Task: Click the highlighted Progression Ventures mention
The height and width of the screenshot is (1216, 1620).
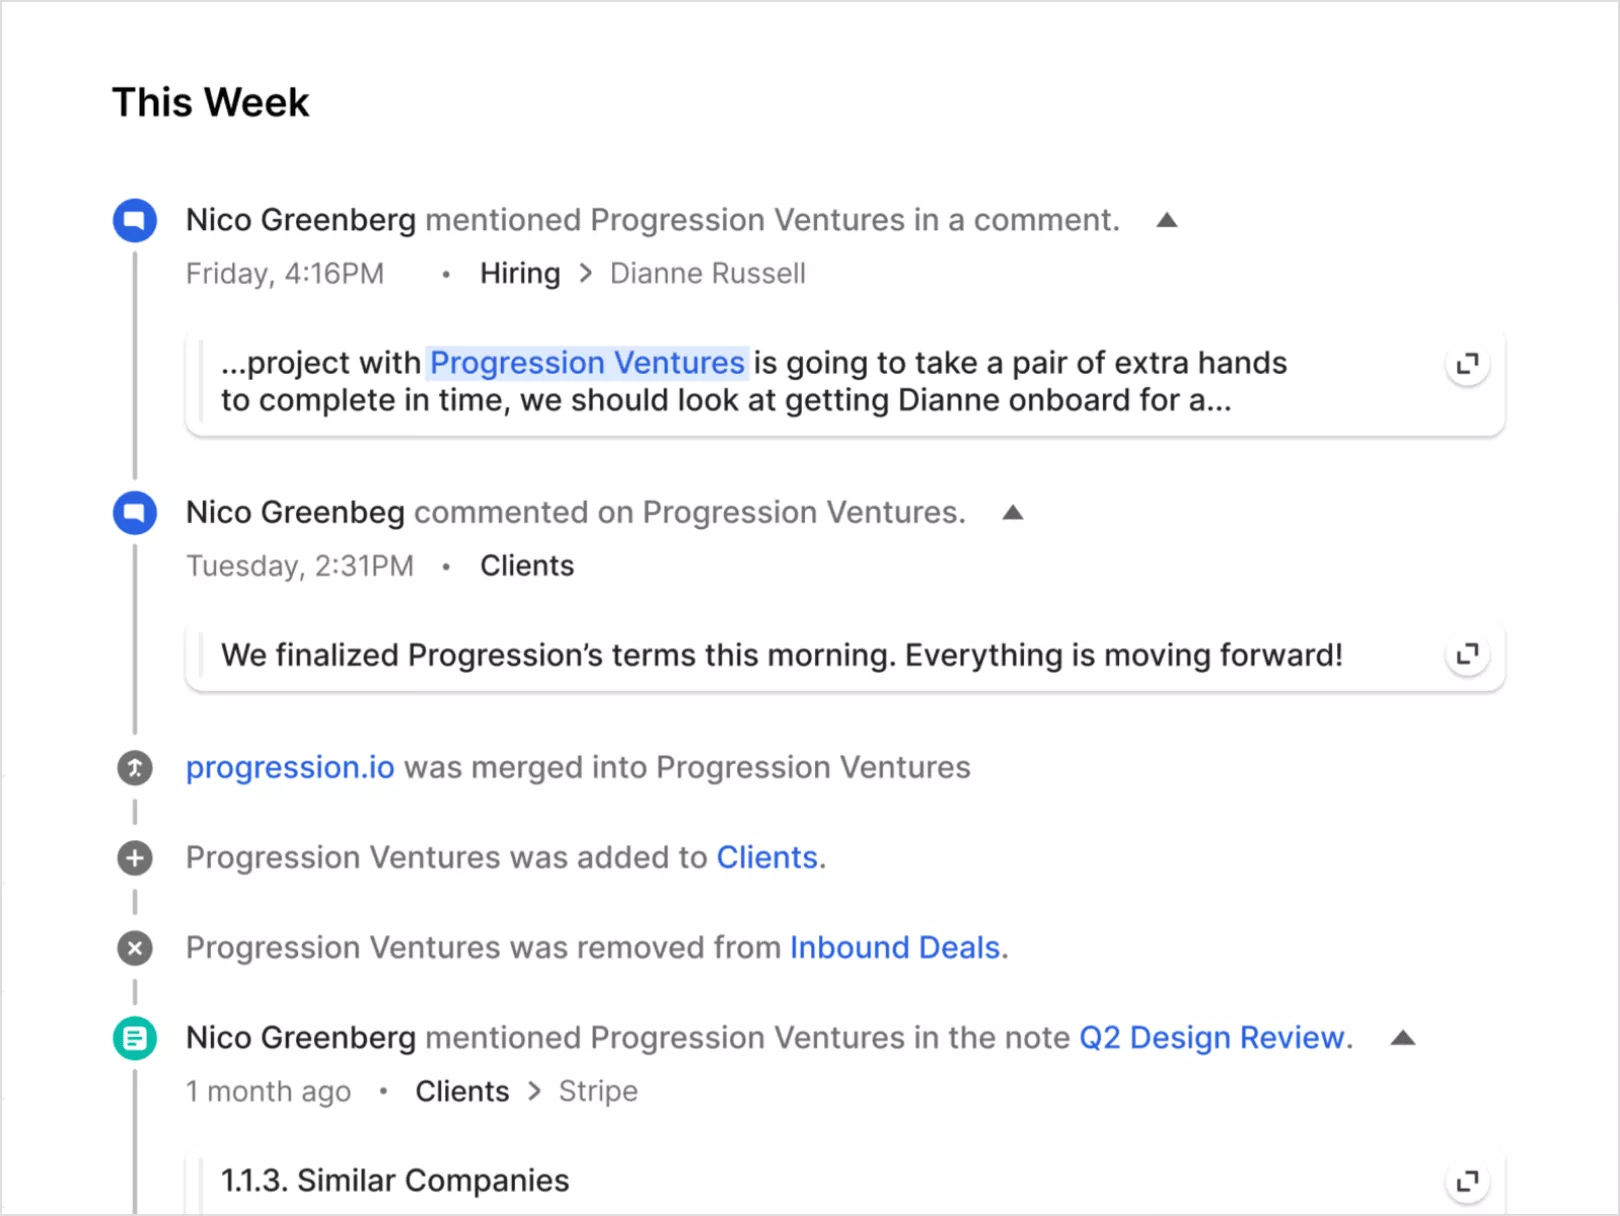Action: click(x=588, y=363)
